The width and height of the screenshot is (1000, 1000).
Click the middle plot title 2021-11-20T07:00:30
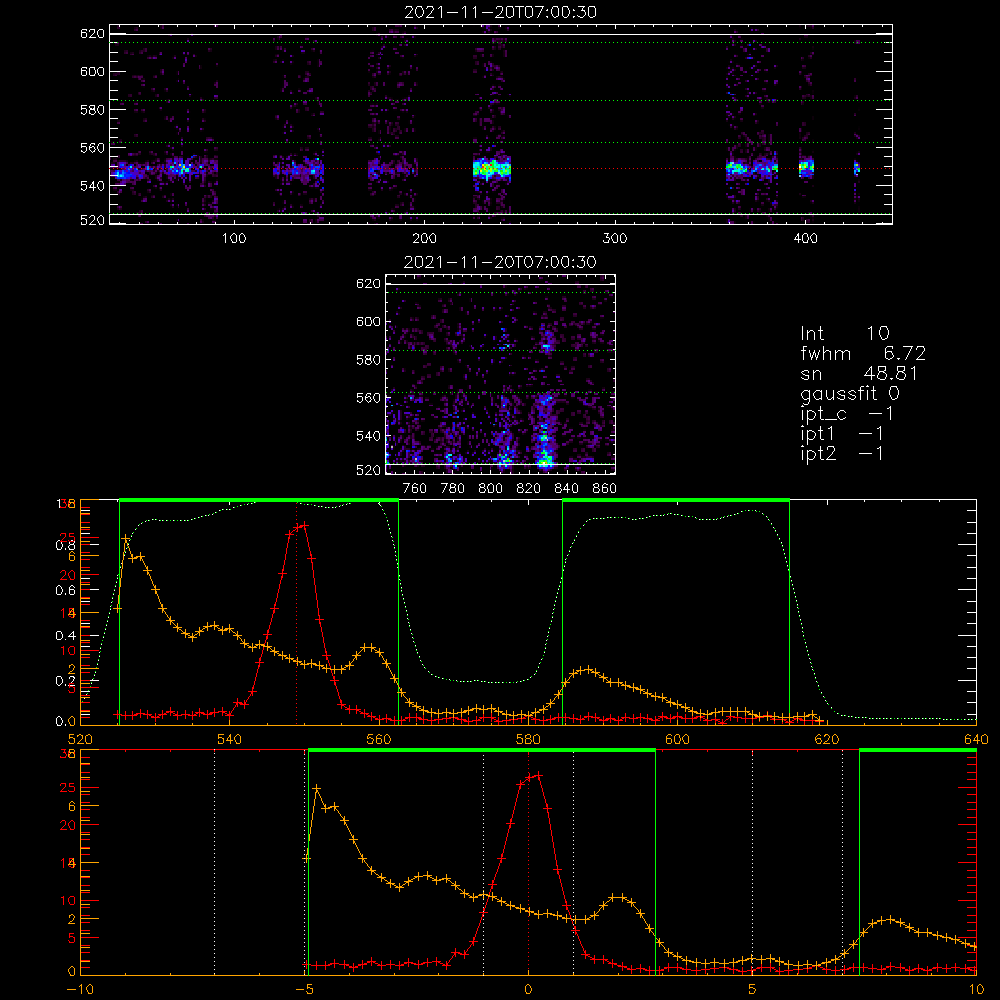tap(500, 262)
